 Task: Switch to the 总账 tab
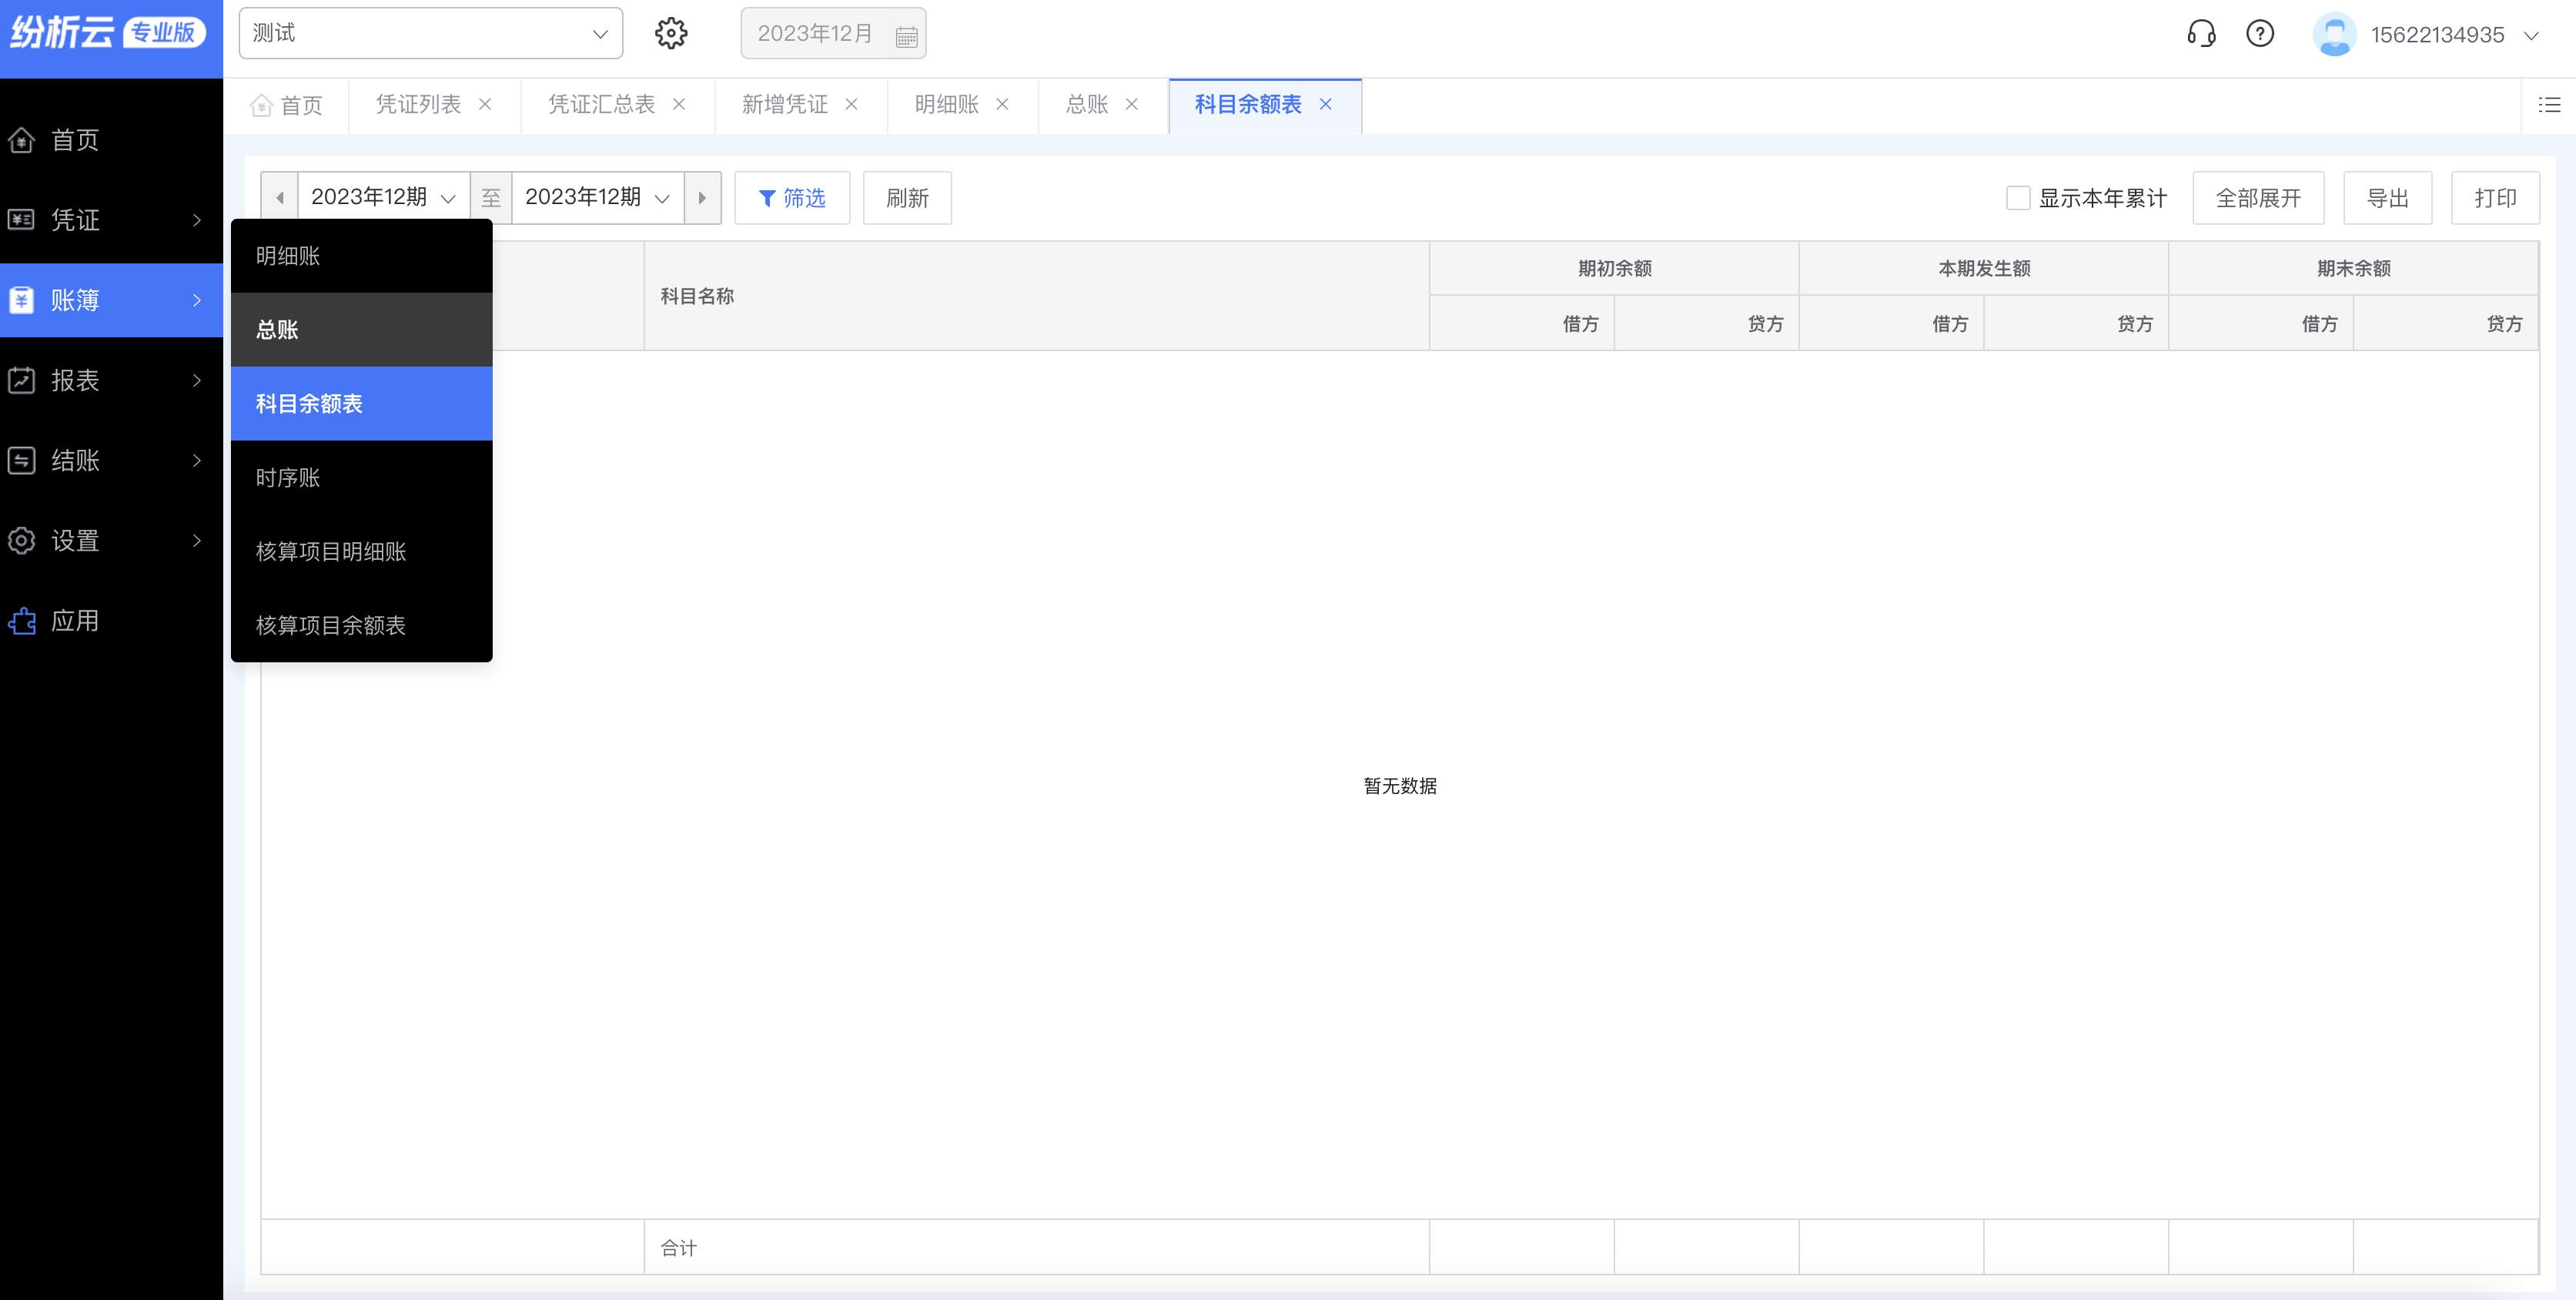coord(1087,104)
